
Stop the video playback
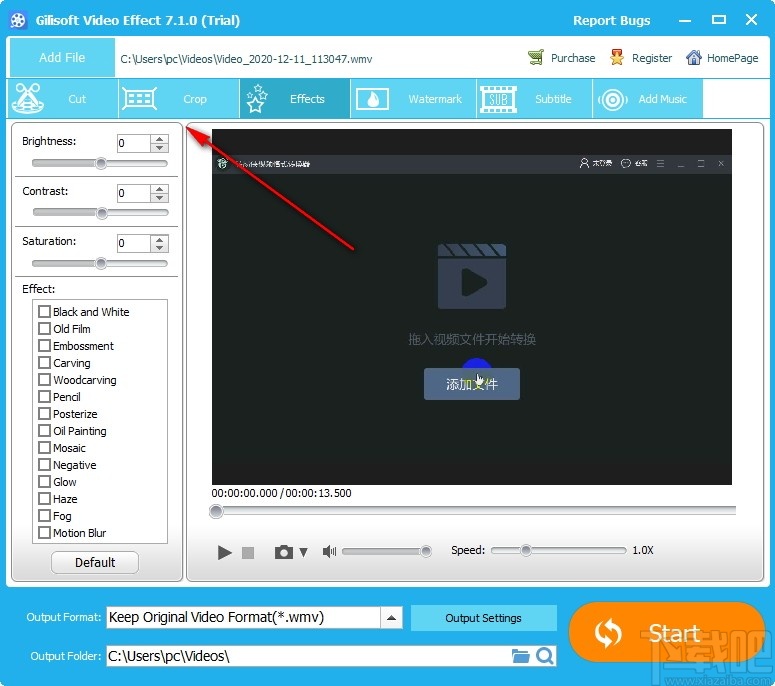(x=248, y=553)
